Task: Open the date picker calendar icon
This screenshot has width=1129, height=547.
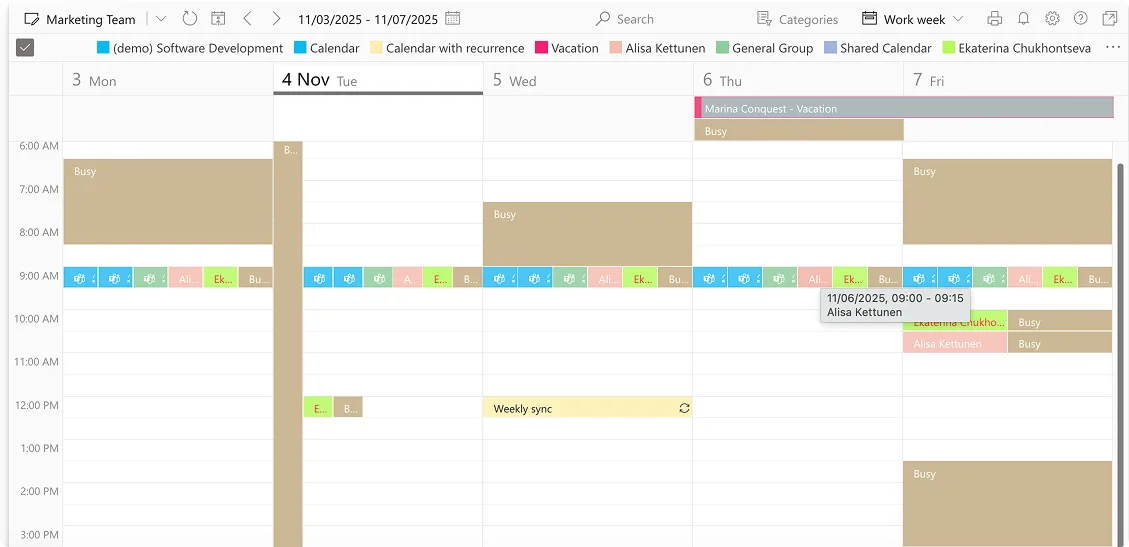Action: coord(452,19)
